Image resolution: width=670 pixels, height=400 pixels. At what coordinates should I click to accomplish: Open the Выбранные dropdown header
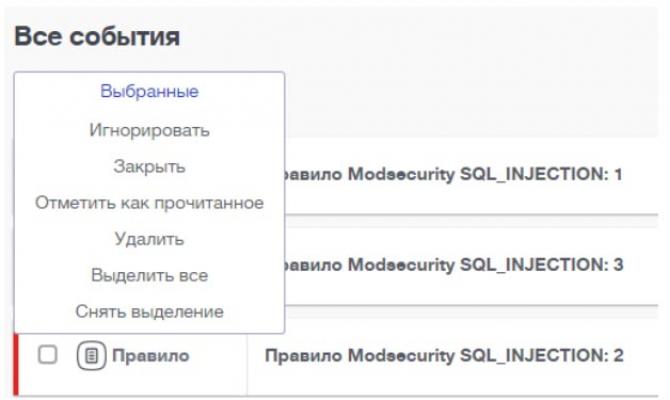(149, 91)
